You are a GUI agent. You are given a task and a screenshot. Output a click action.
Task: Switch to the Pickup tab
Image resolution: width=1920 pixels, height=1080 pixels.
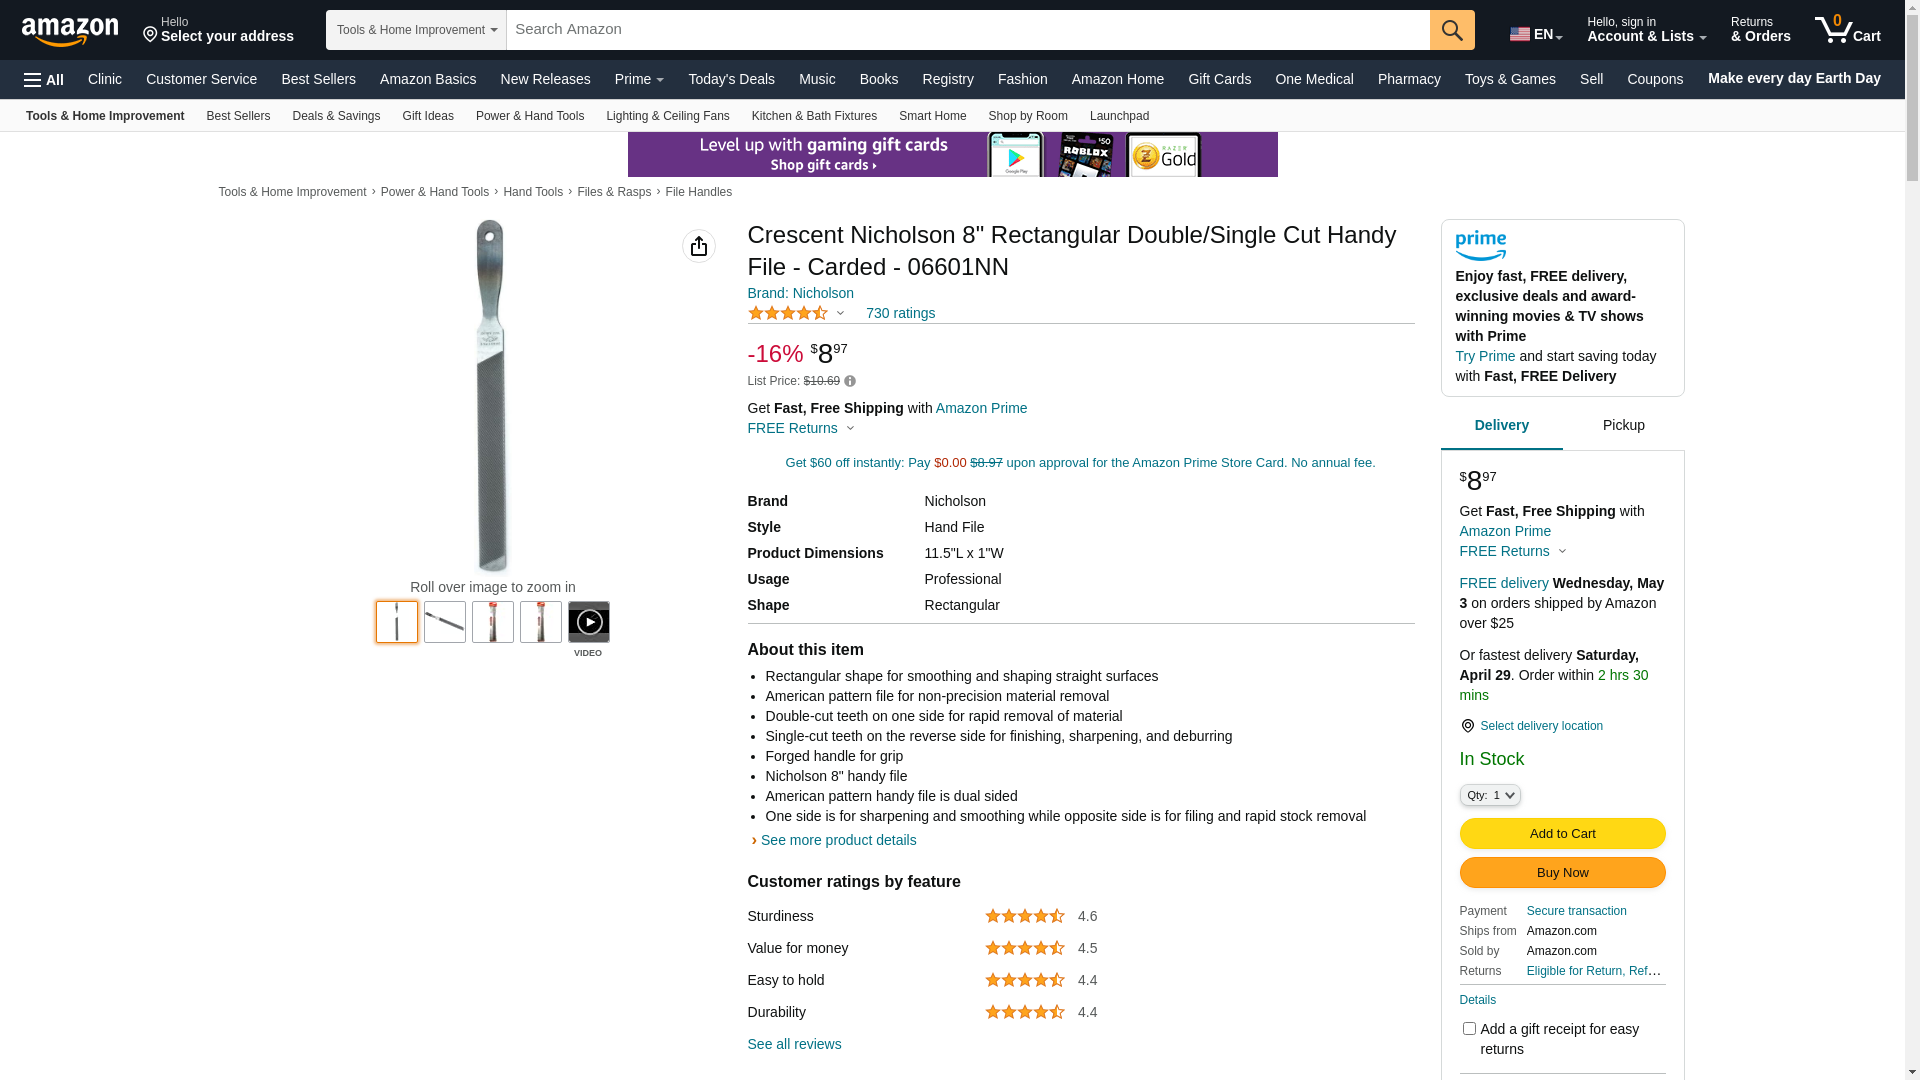[x=1623, y=426]
